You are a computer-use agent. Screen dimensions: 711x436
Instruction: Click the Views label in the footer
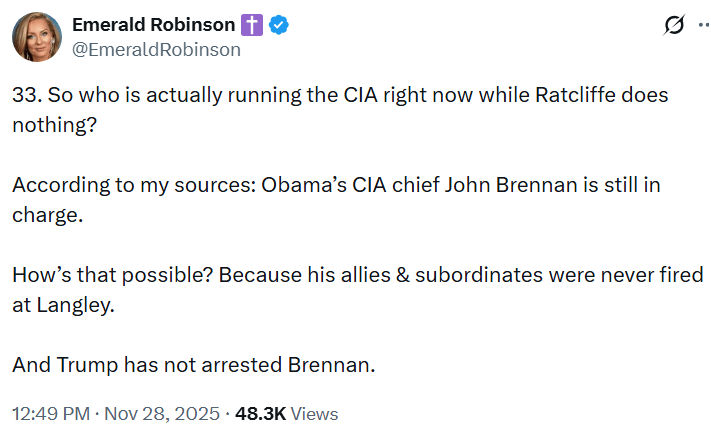316,413
